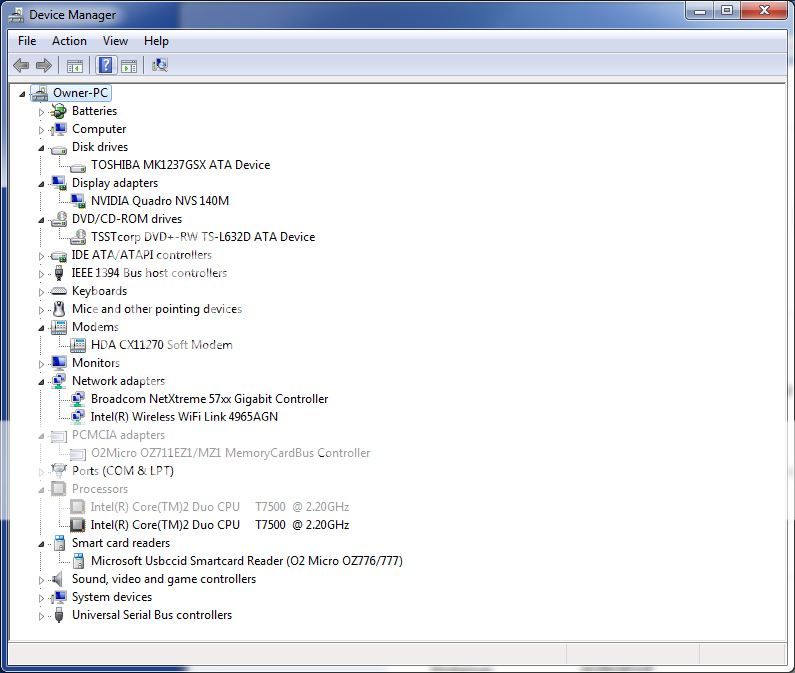795x673 pixels.
Task: Click the Network adapters category icon
Action: 59,381
